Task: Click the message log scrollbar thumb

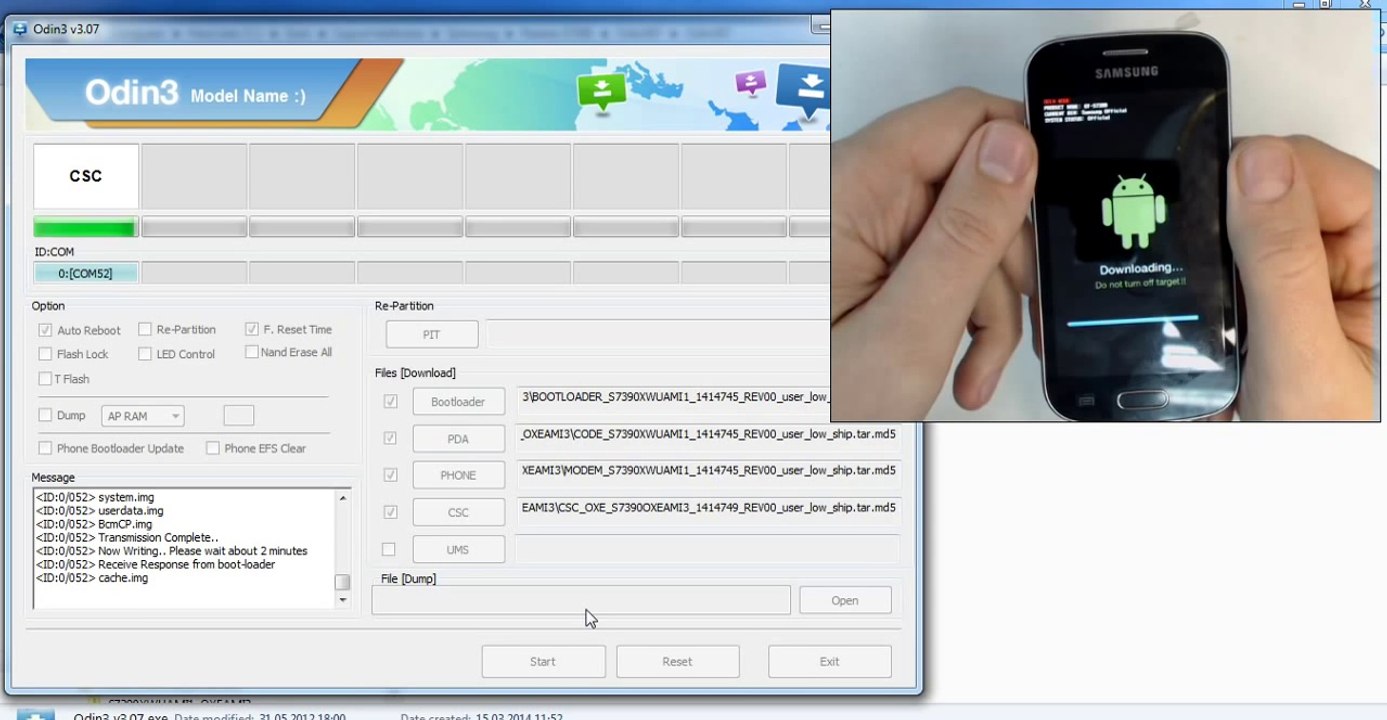Action: point(343,582)
